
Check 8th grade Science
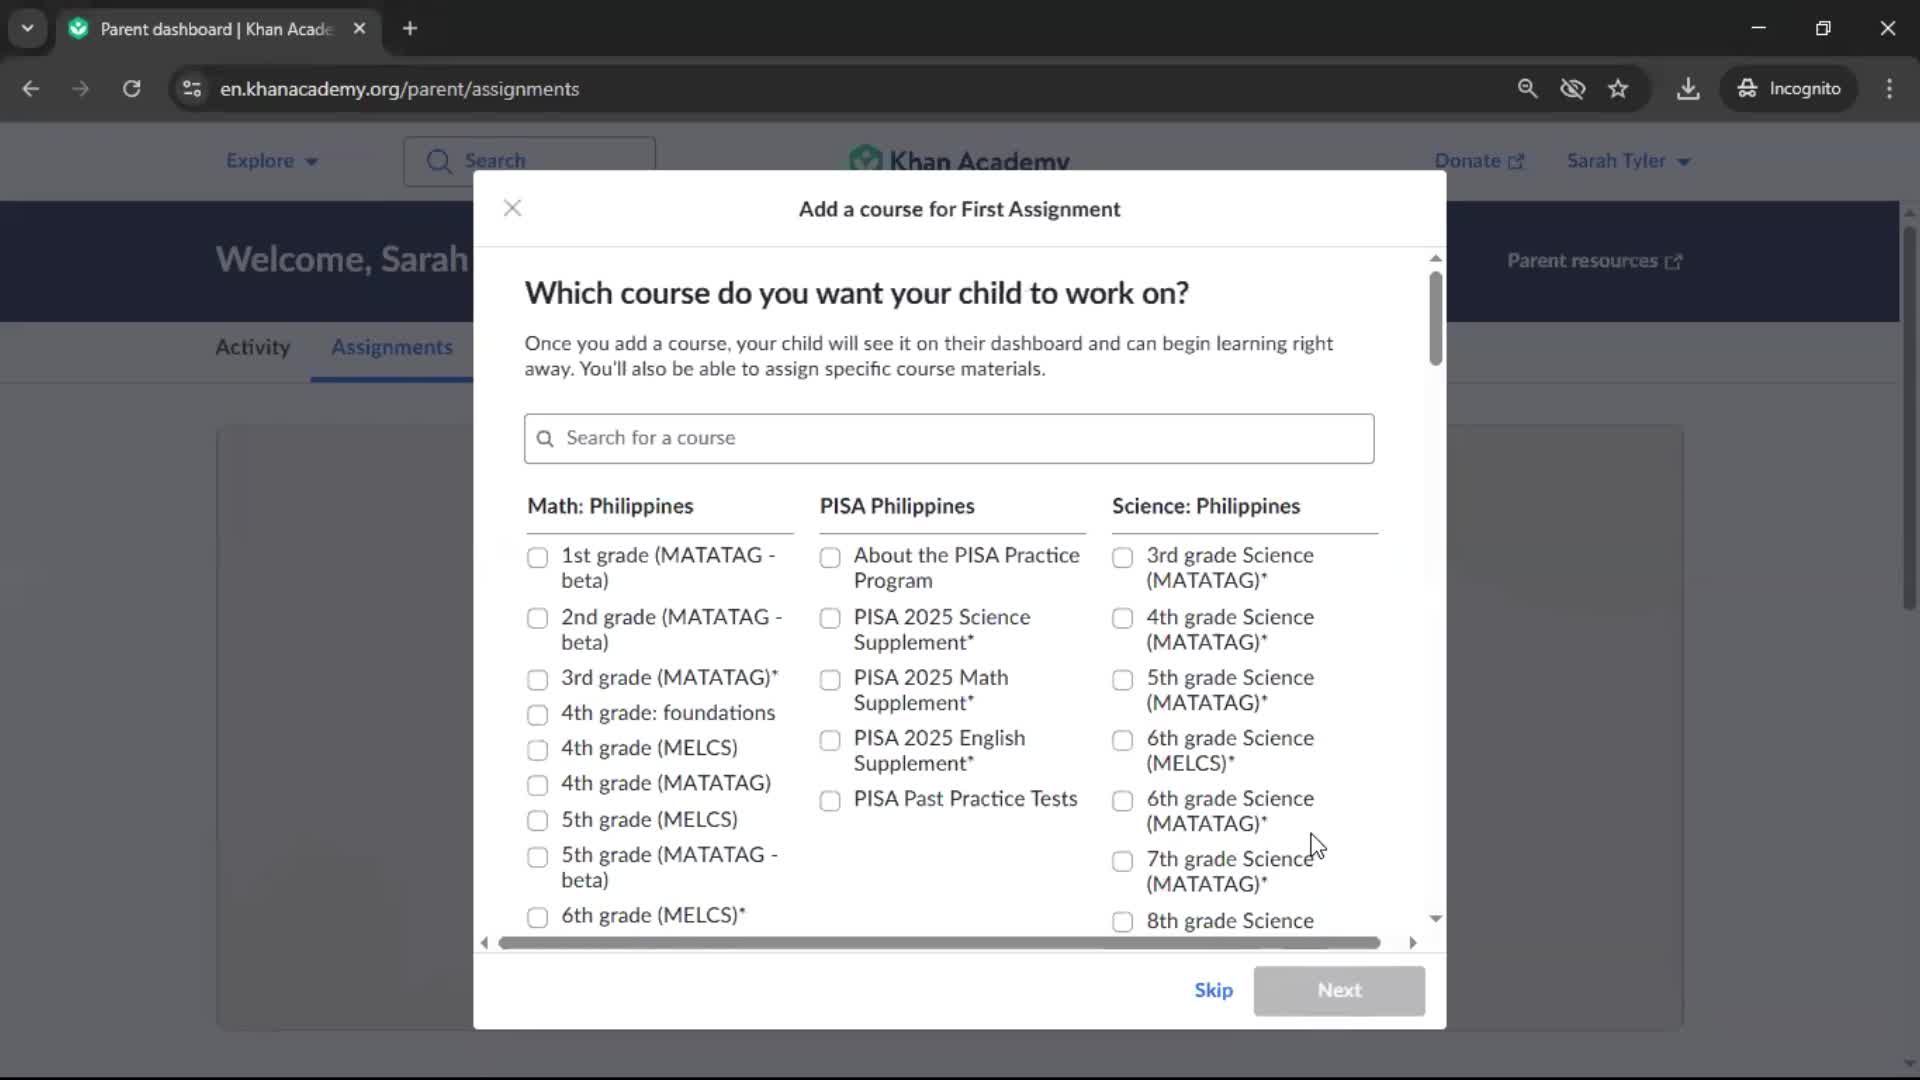(1122, 921)
